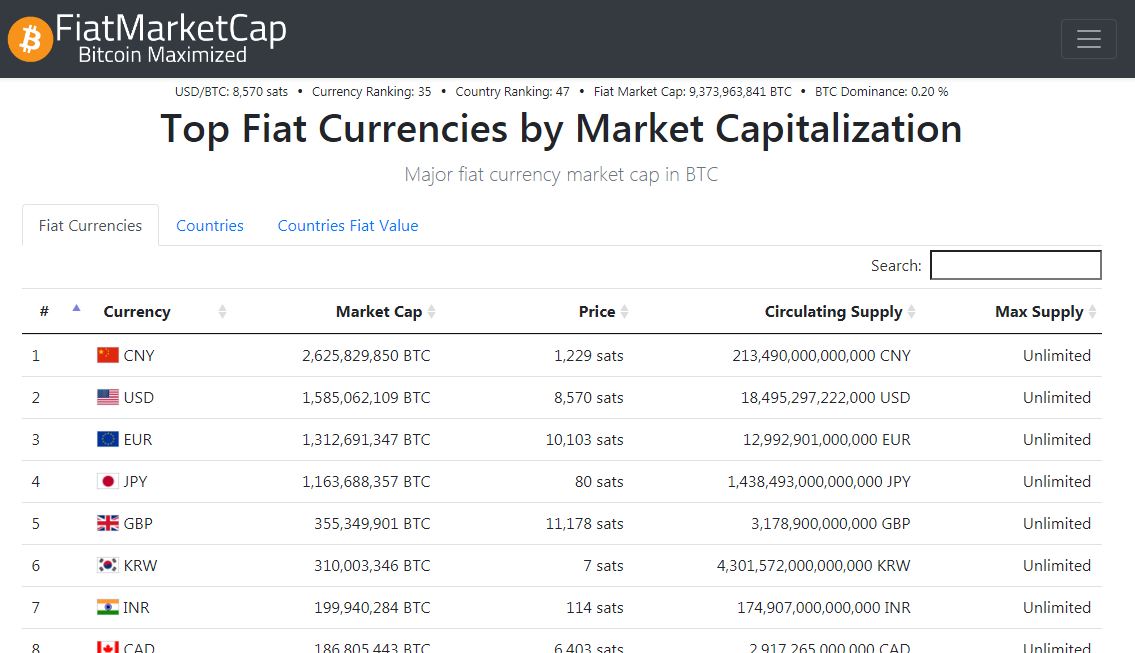1135x653 pixels.
Task: Sort table by Price column
Action: (597, 312)
